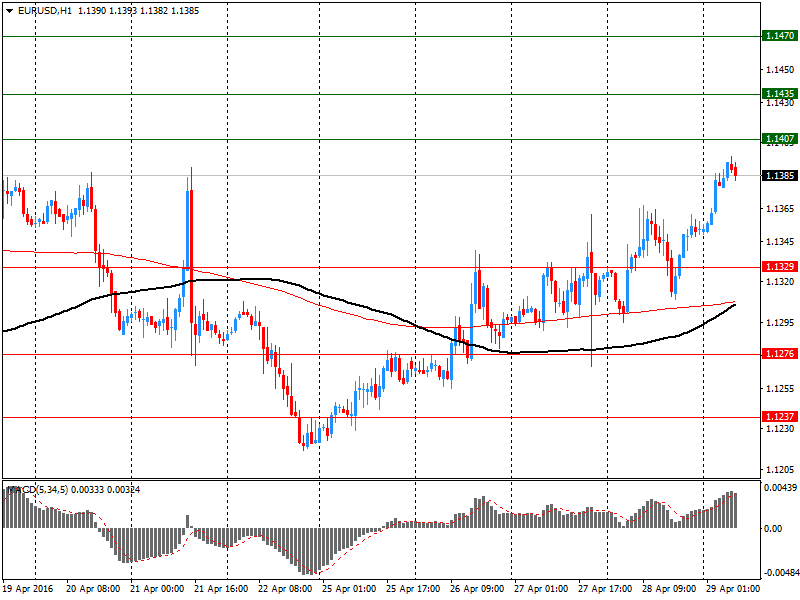The width and height of the screenshot is (800, 600).
Task: Select the MACD(5,34,5) indicator label
Action: [37, 490]
